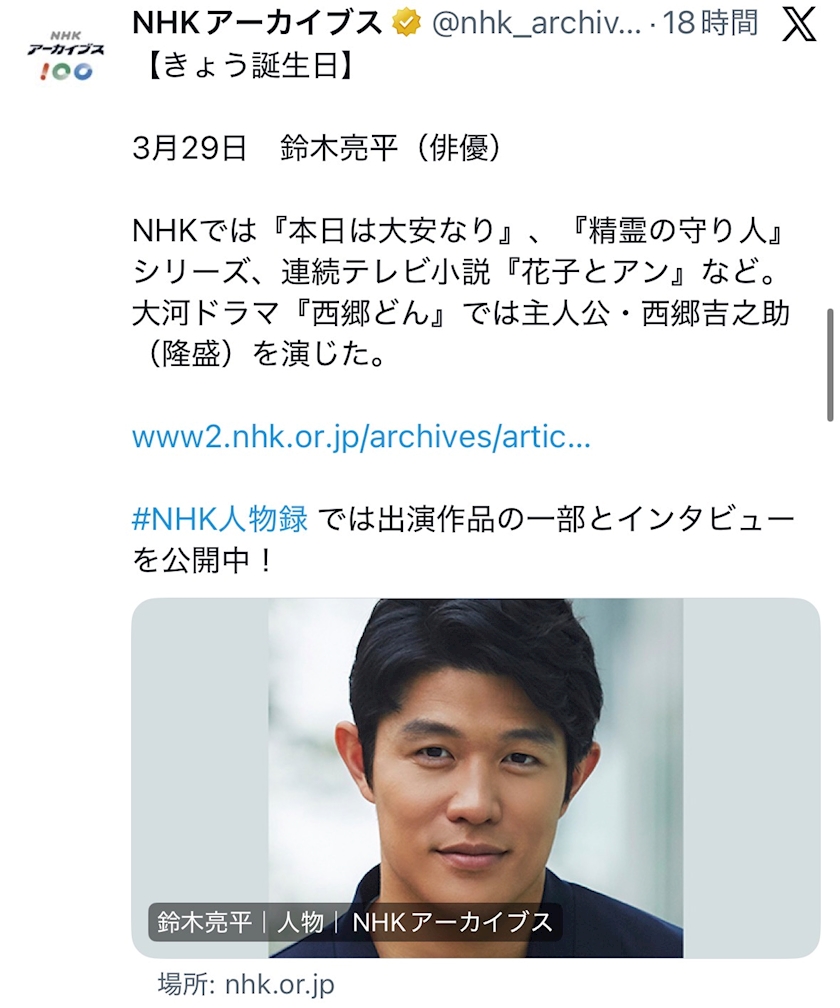
Task: Open the NHKアーカイブス display name
Action: pos(257,23)
